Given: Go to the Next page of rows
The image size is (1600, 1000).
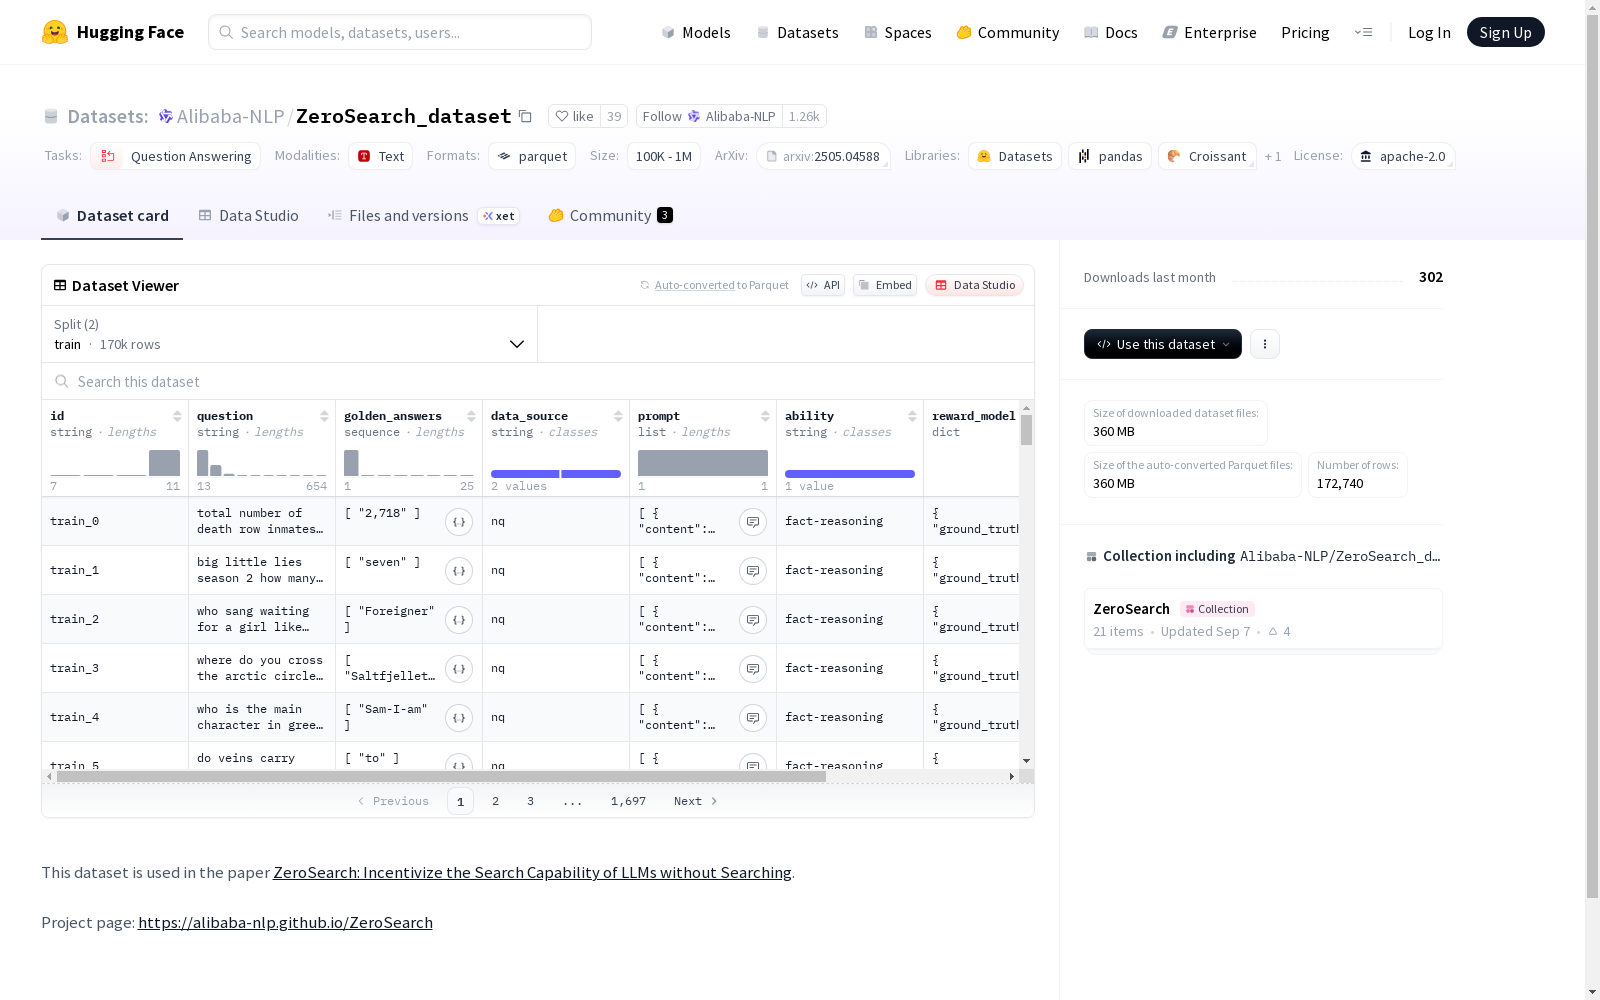Looking at the screenshot, I should pyautogui.click(x=696, y=801).
